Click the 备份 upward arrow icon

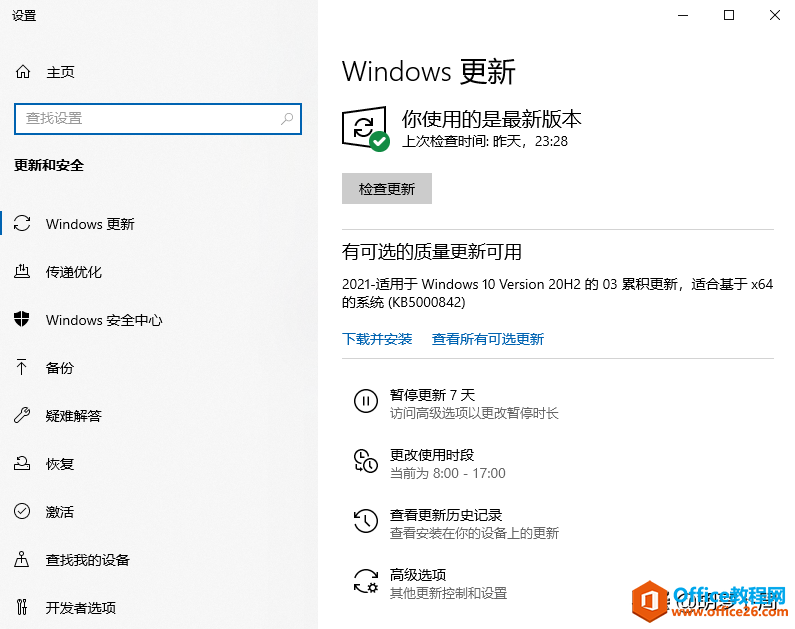pyautogui.click(x=22, y=367)
